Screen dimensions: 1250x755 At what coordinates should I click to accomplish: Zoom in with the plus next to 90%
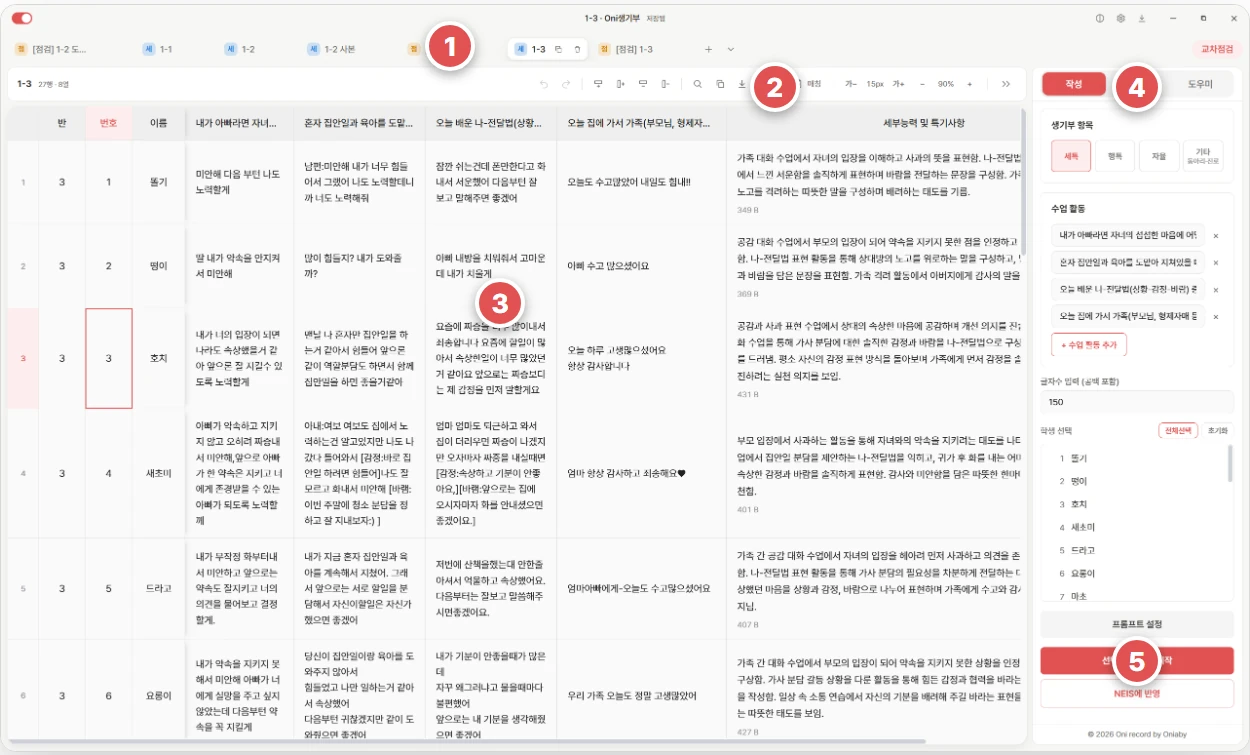(x=970, y=84)
